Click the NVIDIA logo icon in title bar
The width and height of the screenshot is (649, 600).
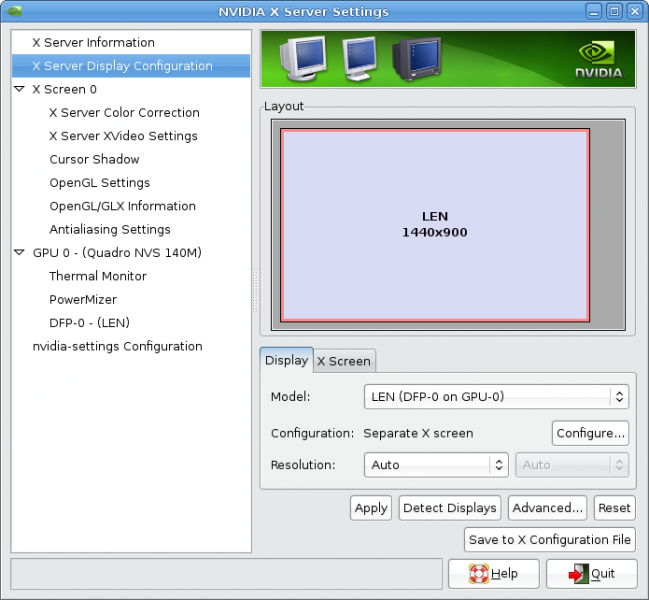click(14, 11)
